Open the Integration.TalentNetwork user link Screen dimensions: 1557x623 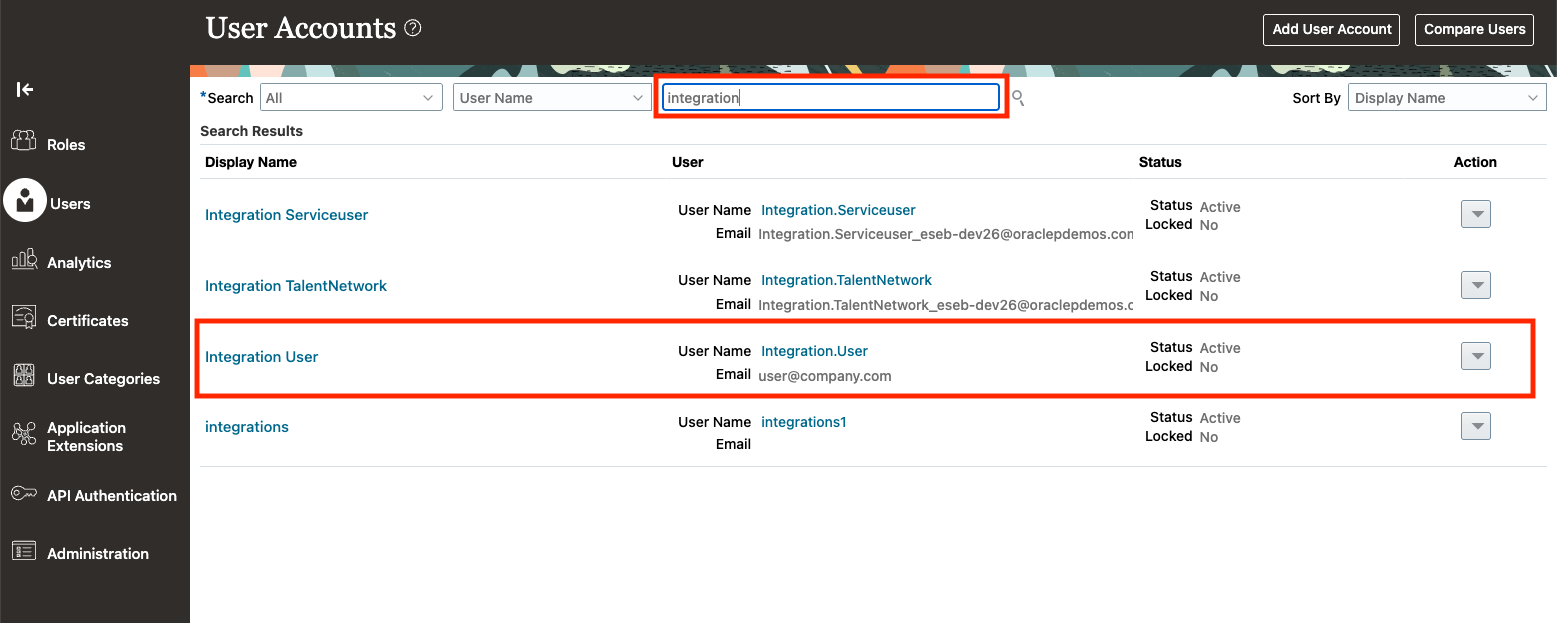(x=846, y=280)
